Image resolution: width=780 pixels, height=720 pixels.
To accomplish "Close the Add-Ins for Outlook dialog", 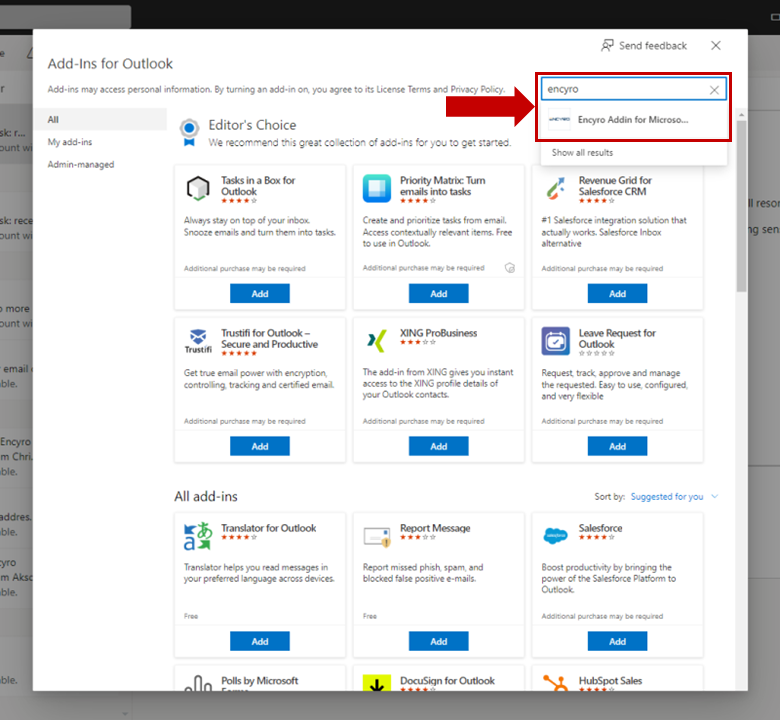I will pos(716,46).
